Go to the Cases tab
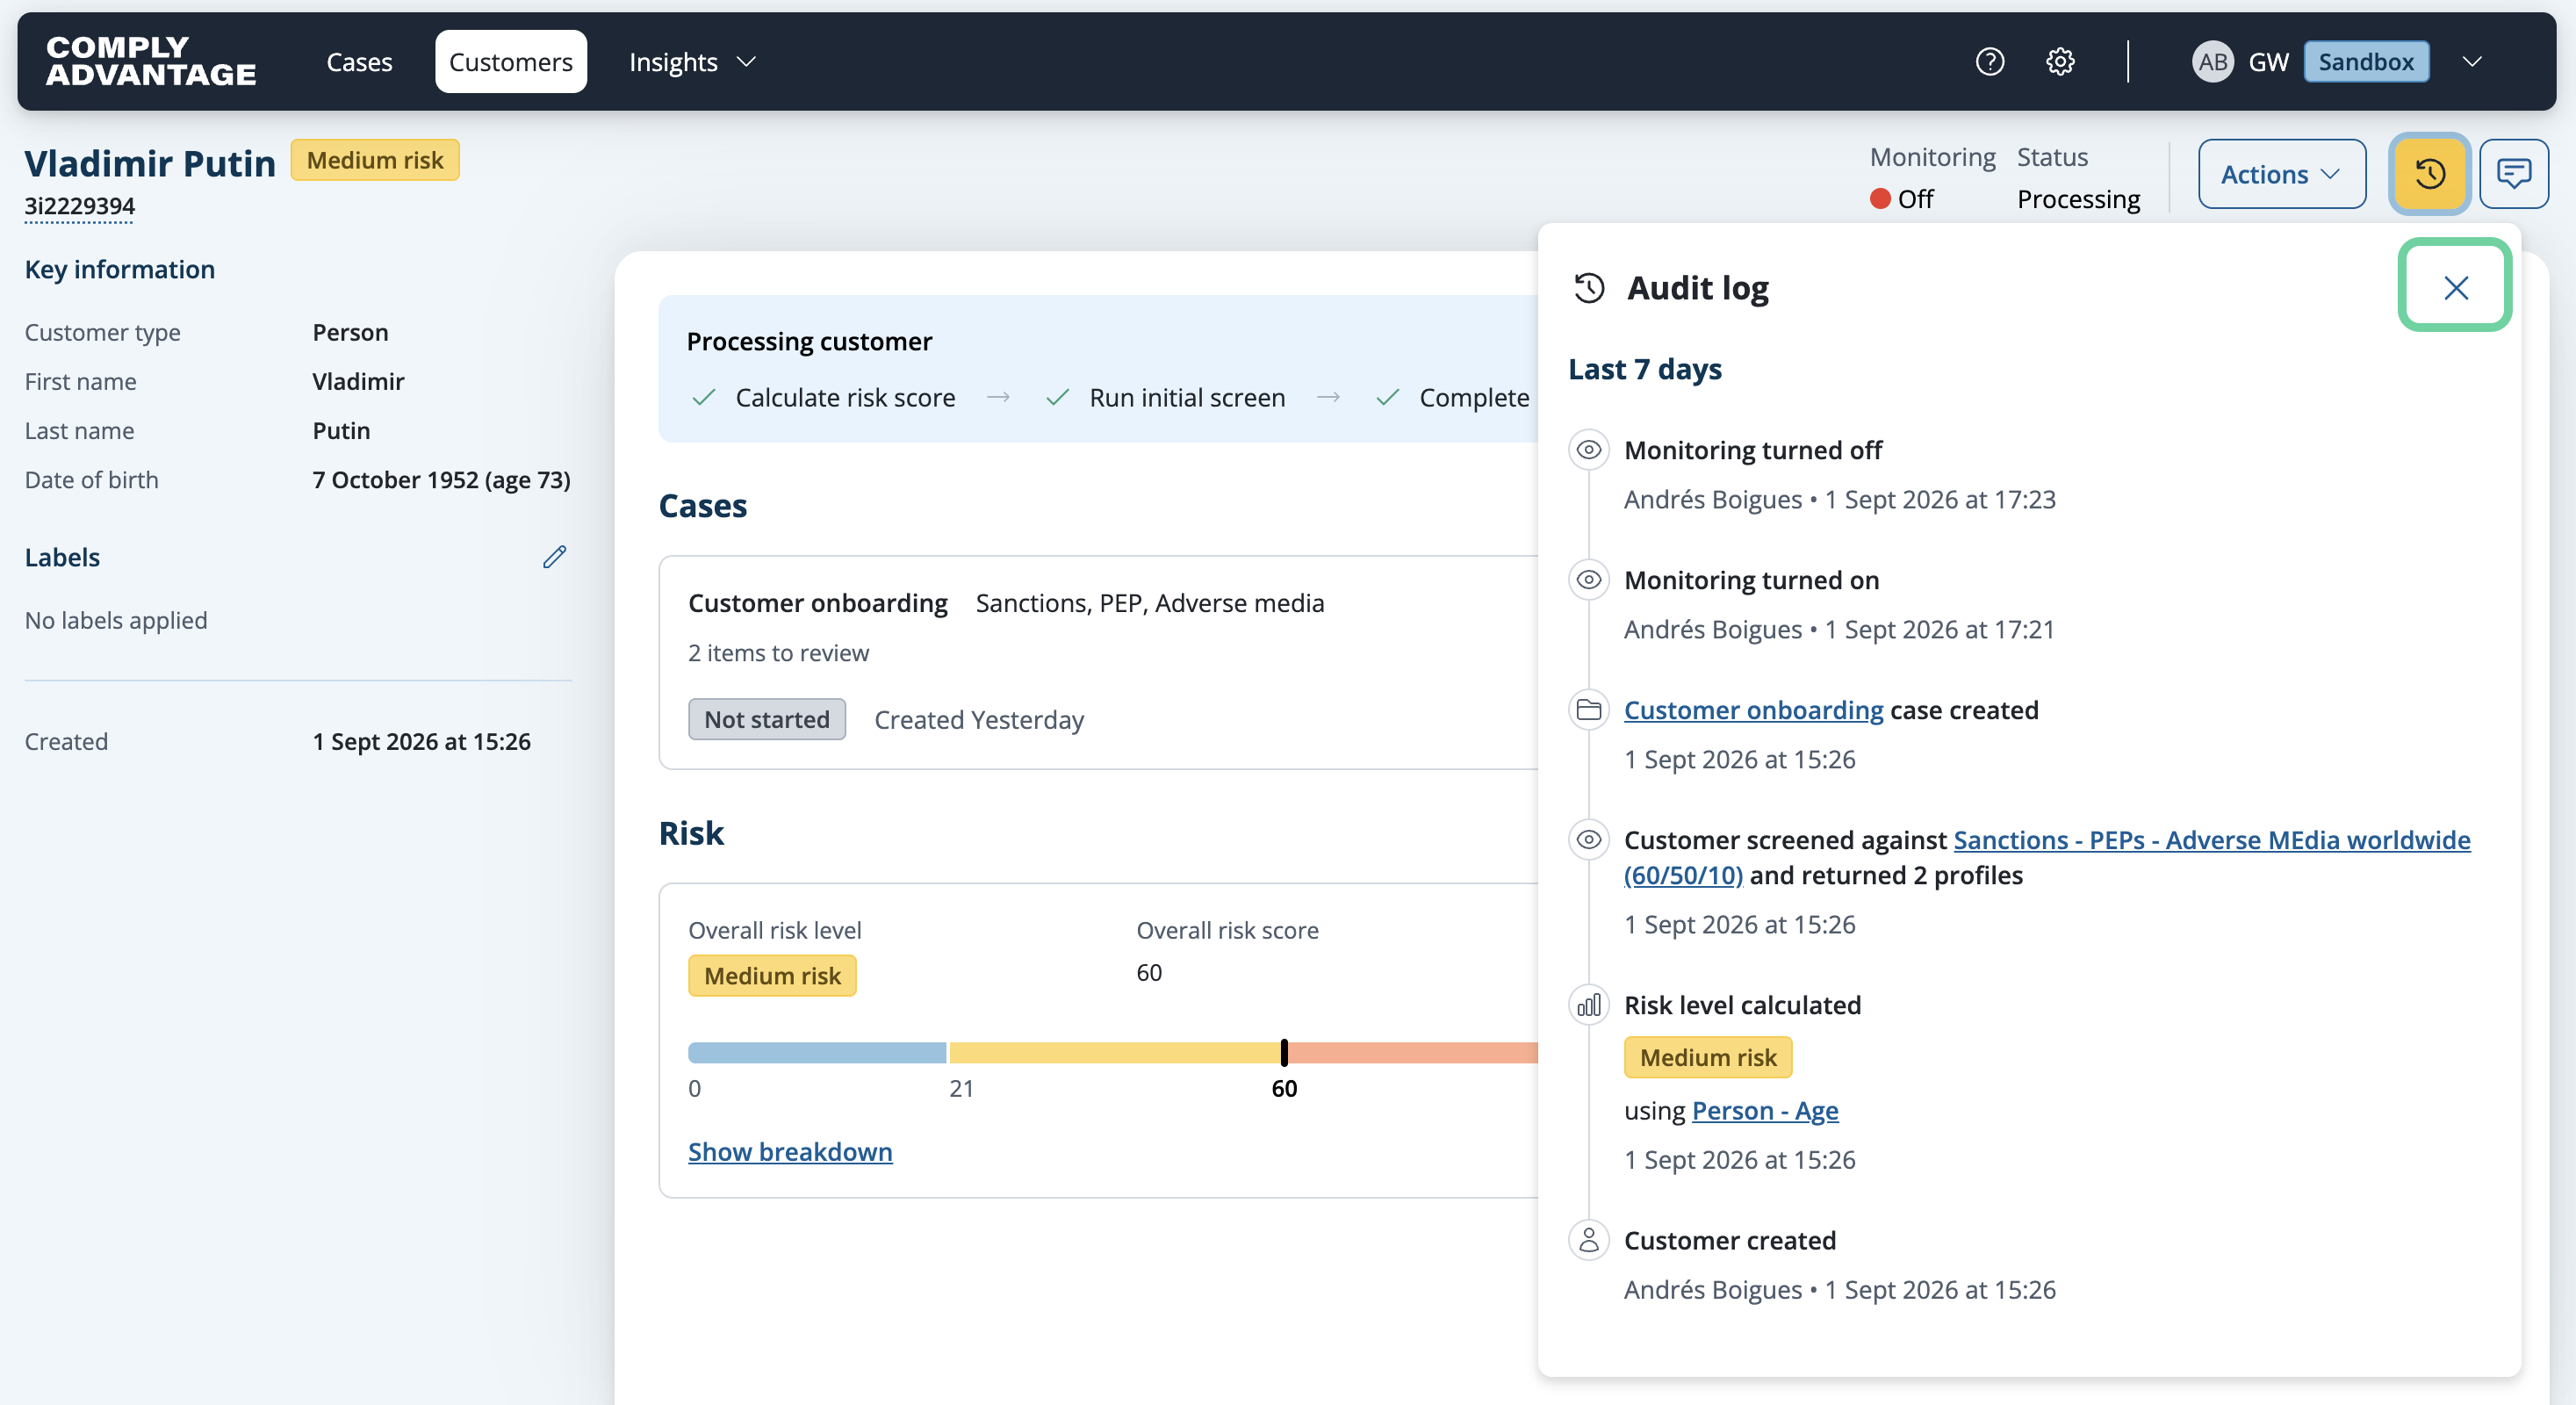2576x1405 pixels. click(359, 62)
